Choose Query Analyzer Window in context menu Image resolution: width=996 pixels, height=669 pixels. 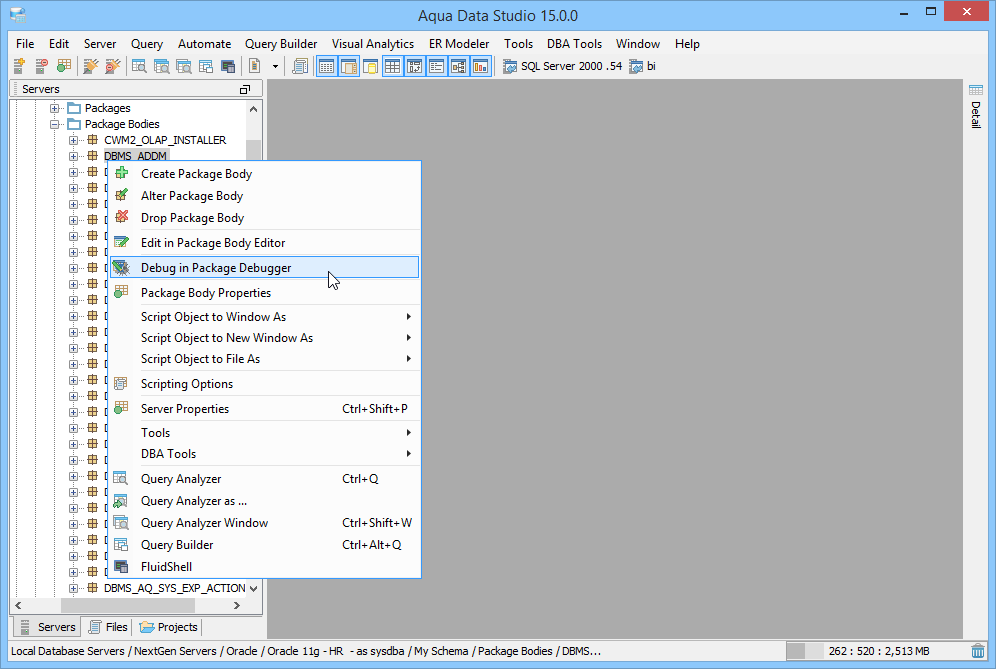click(264, 523)
